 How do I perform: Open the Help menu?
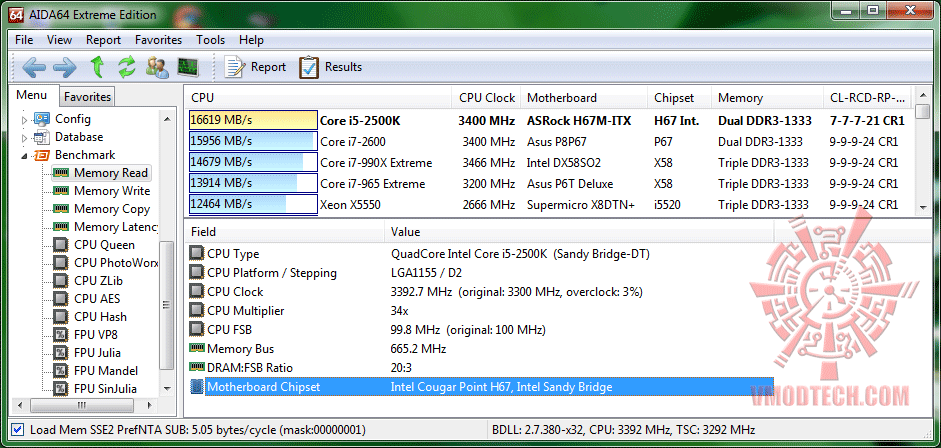[x=251, y=40]
